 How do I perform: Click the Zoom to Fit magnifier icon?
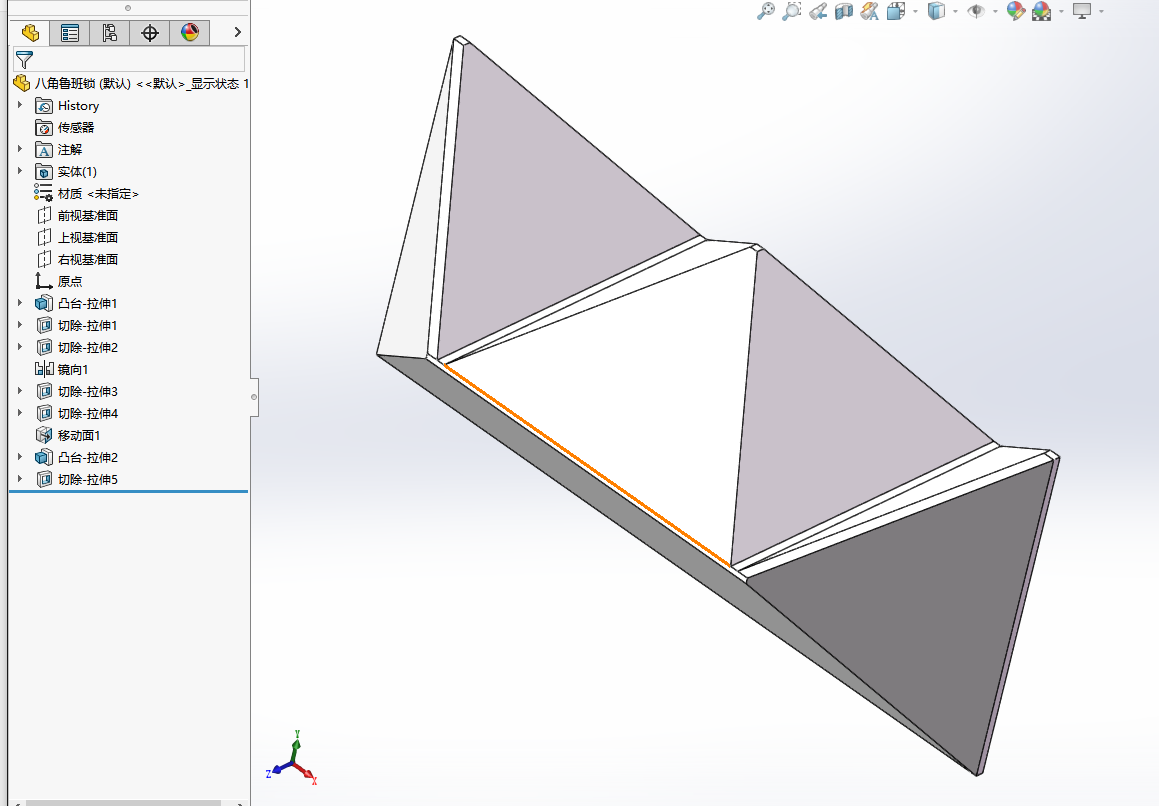(x=766, y=11)
